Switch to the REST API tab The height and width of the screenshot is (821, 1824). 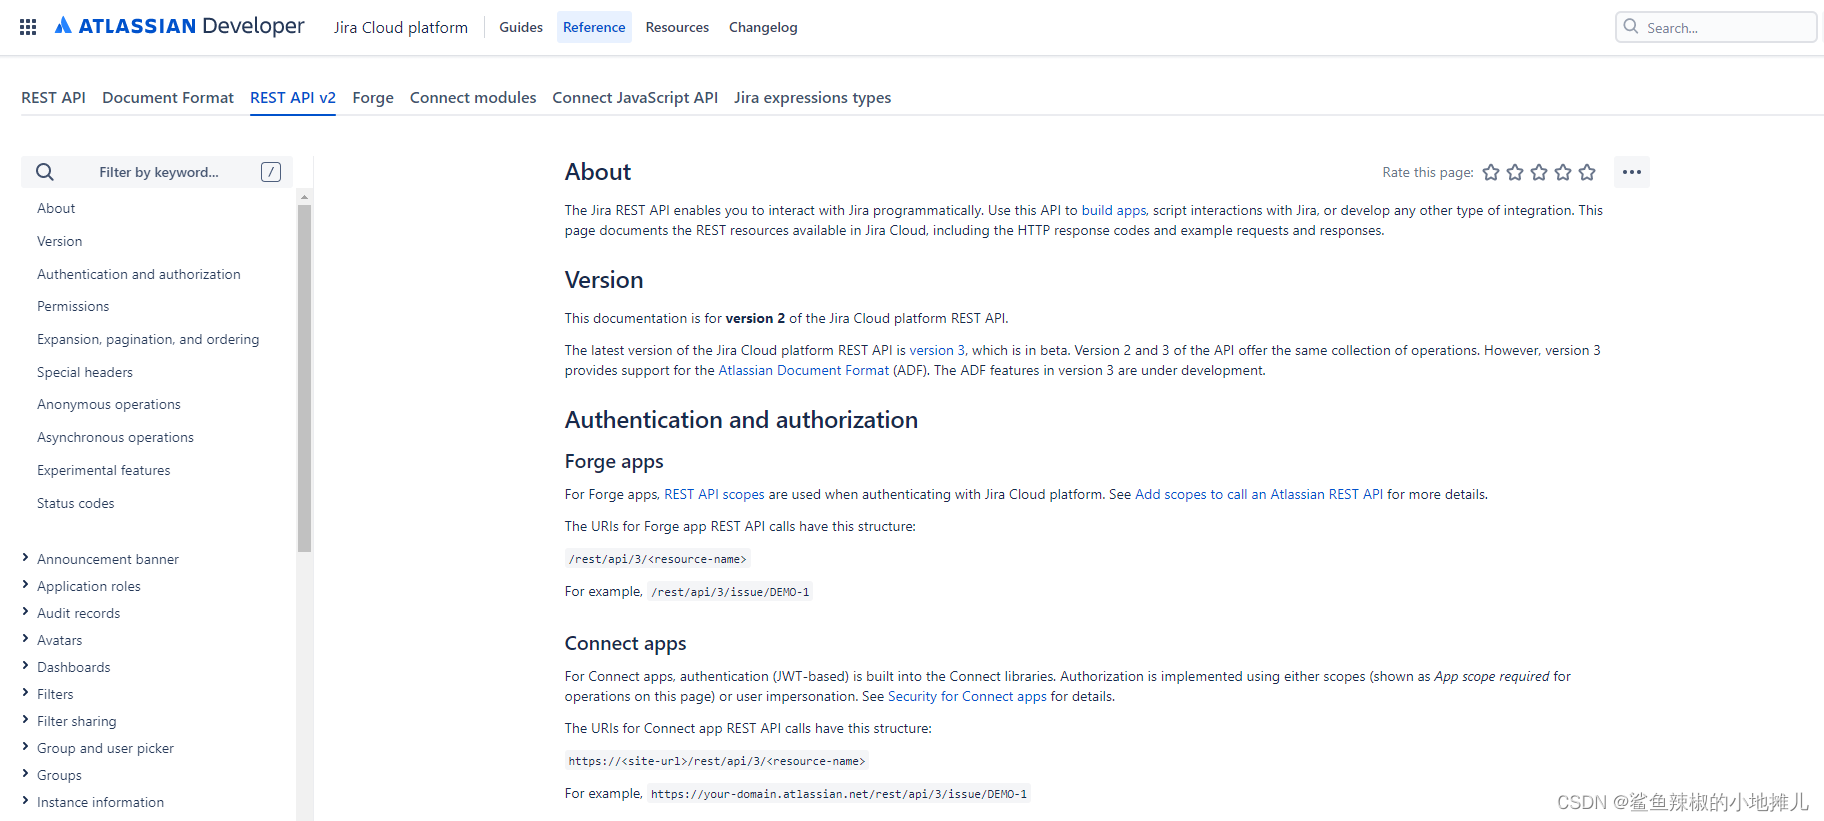click(x=53, y=97)
